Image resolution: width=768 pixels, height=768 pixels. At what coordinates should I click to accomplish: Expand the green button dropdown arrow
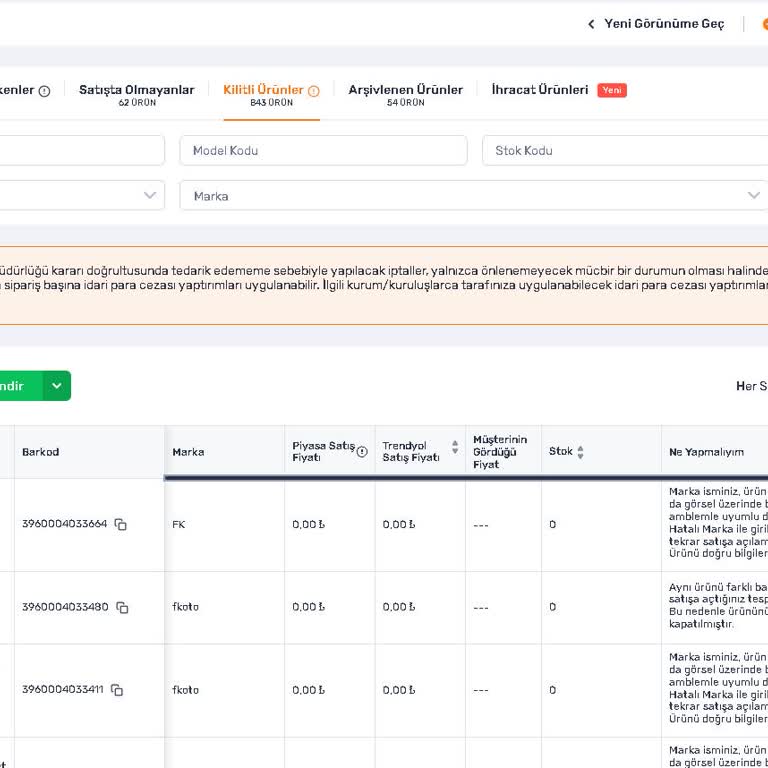57,386
